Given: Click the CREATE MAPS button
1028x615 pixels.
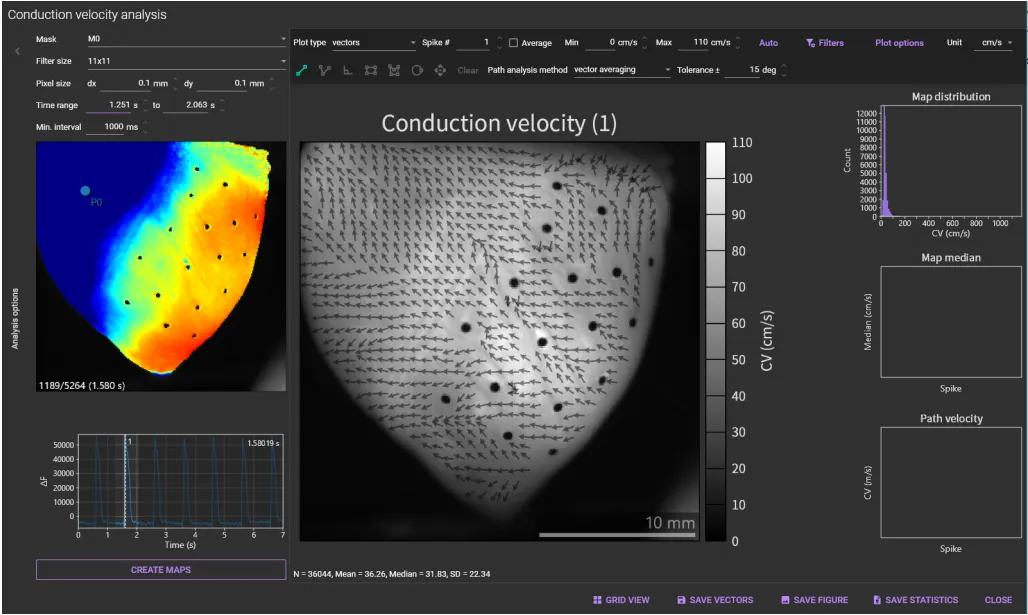Looking at the screenshot, I should (x=161, y=570).
